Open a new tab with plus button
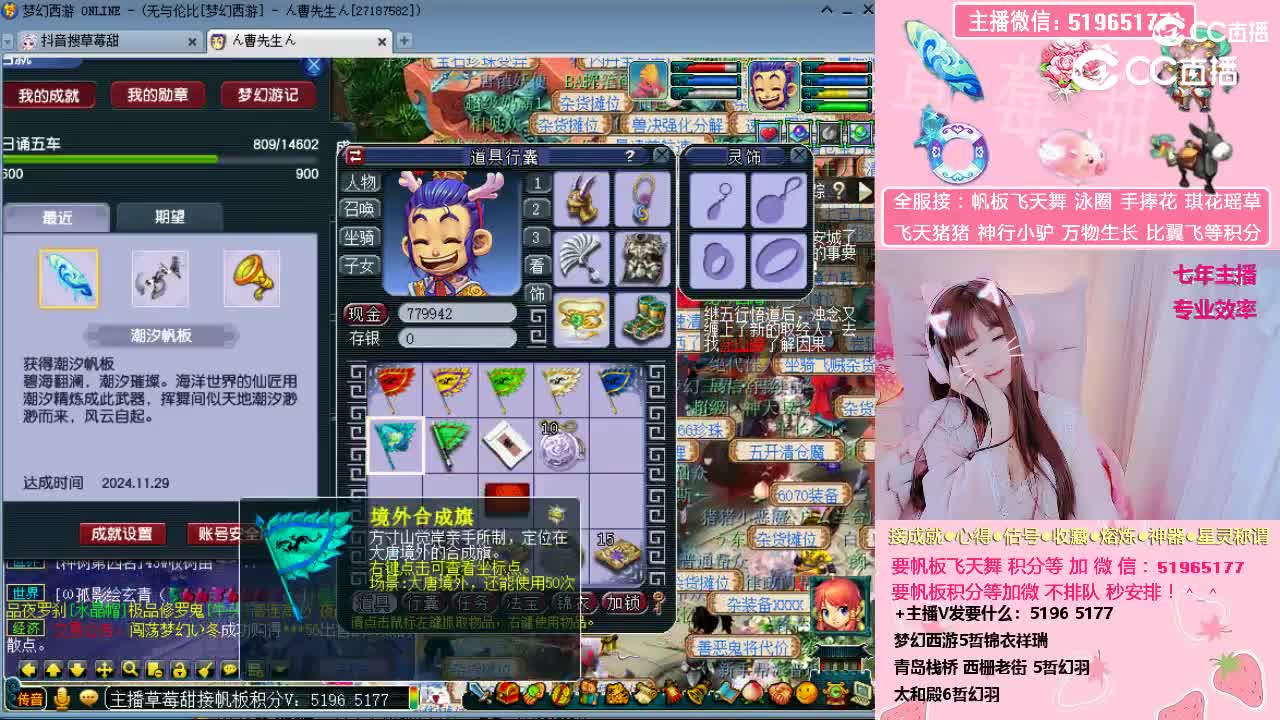1280x720 pixels. tap(404, 41)
